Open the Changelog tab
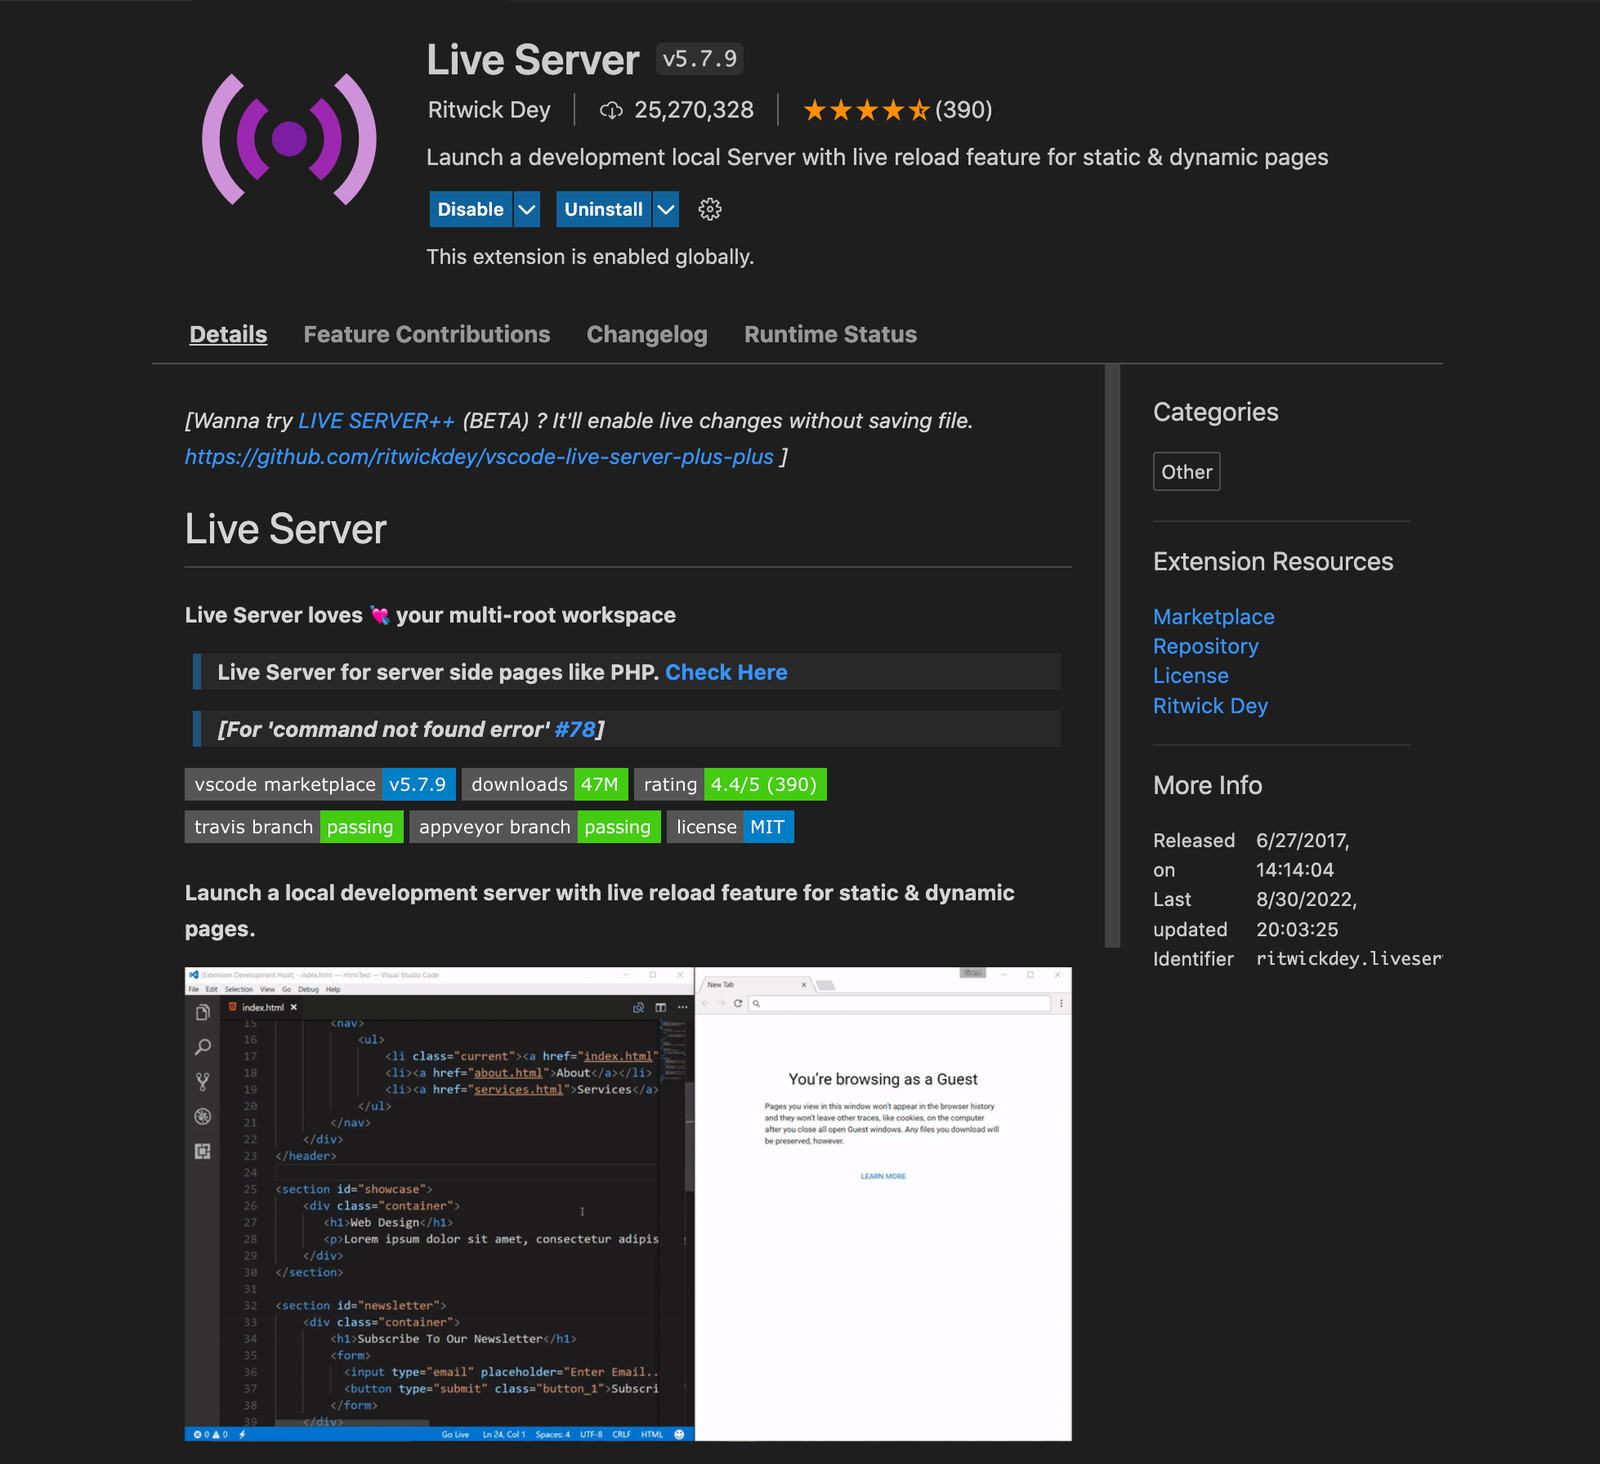1600x1464 pixels. pos(647,334)
